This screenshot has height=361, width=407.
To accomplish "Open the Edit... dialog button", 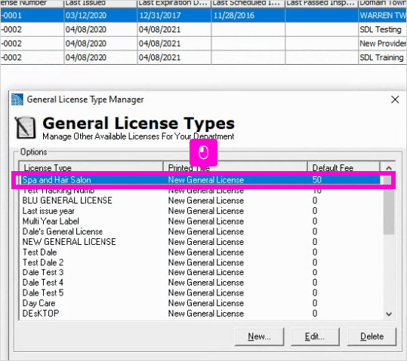I will tap(315, 337).
